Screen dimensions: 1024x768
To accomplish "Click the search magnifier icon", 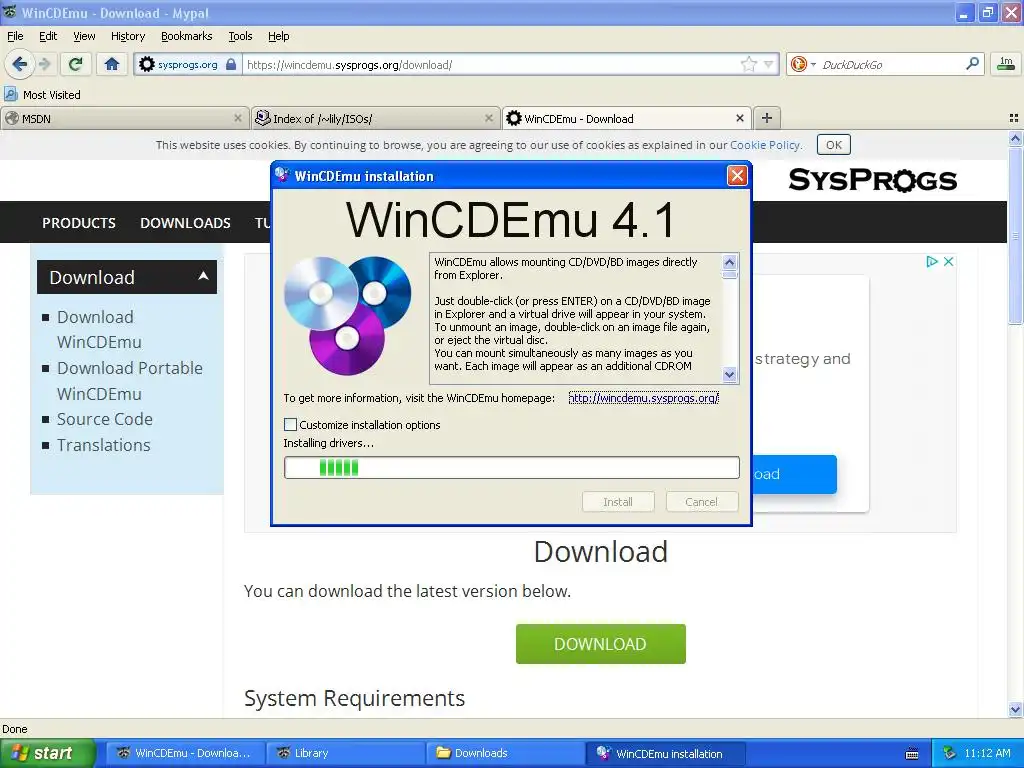I will tap(972, 63).
